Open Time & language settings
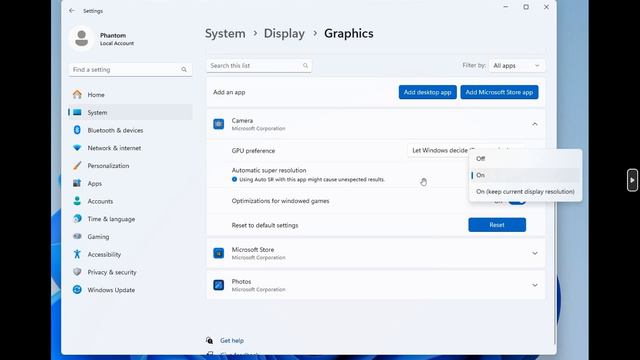 pyautogui.click(x=130, y=219)
